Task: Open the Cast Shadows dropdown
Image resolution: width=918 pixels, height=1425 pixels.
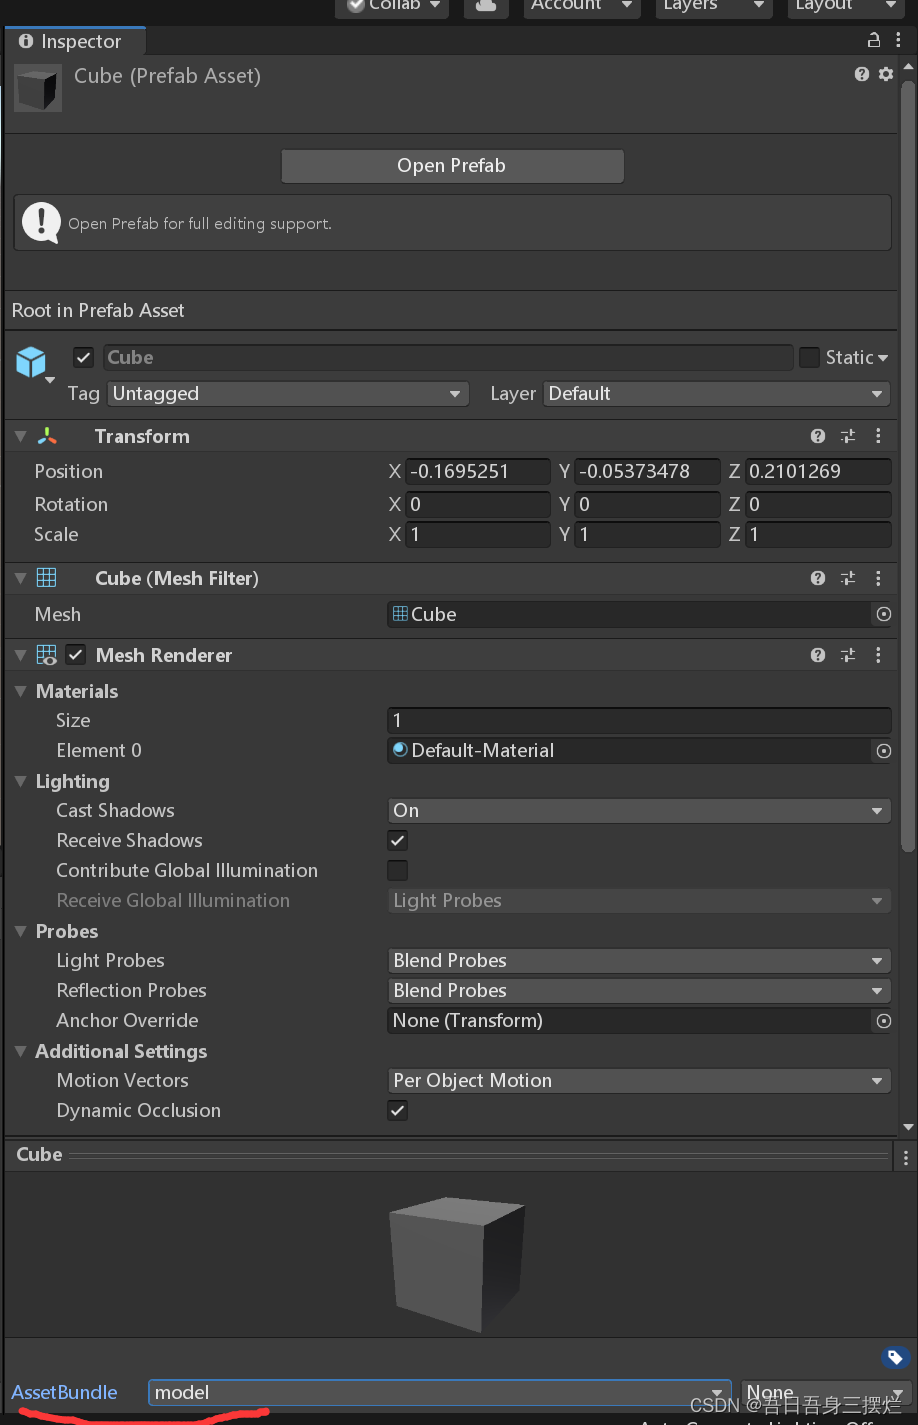Action: tap(639, 810)
